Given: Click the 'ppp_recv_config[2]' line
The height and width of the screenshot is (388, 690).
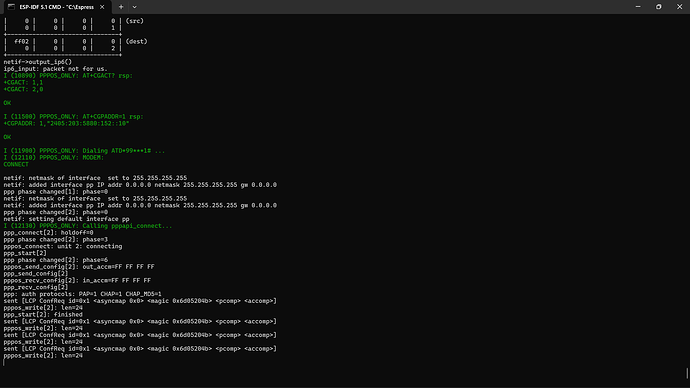Looking at the screenshot, I should 36,287.
